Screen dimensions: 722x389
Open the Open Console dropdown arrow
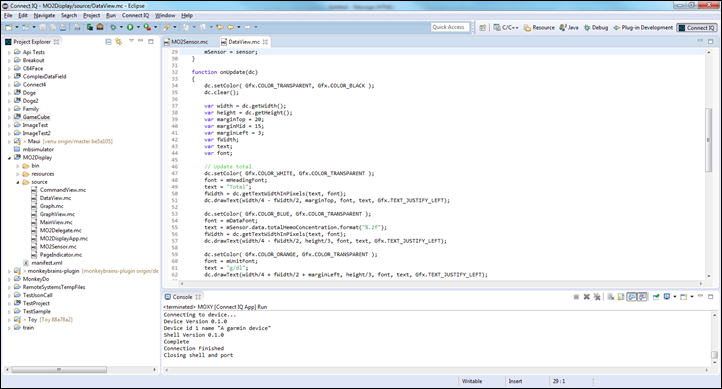tap(692, 297)
